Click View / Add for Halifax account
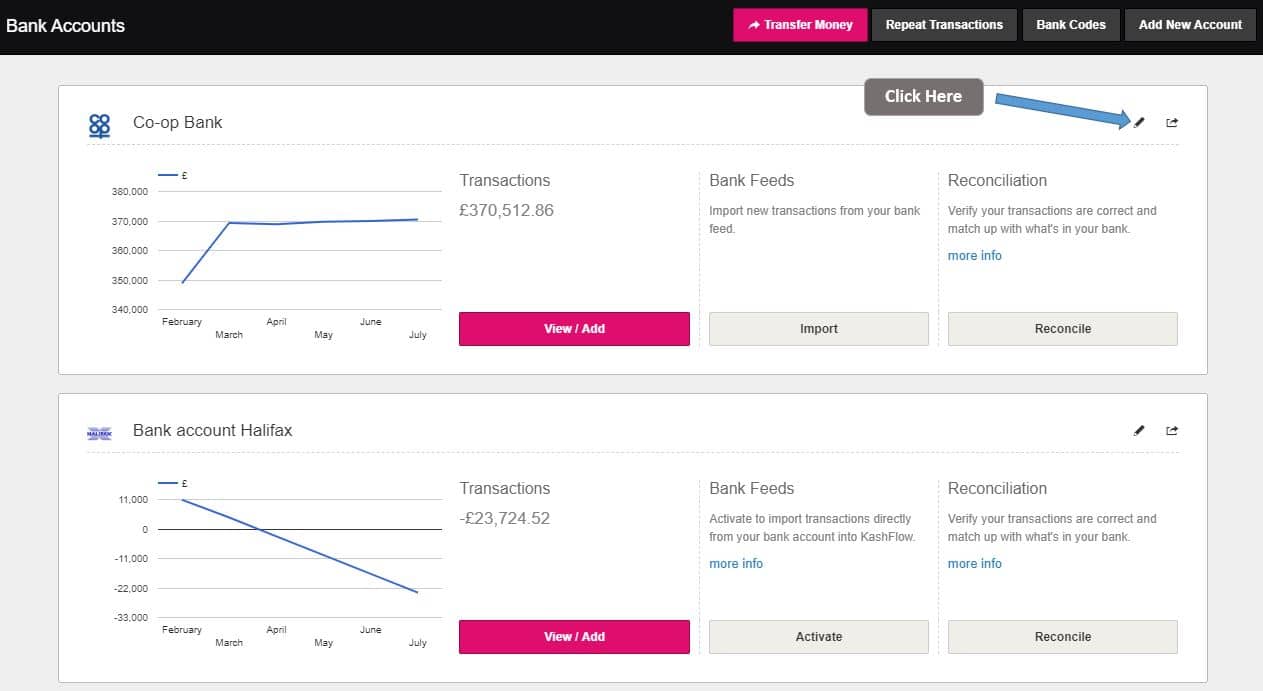 [x=574, y=637]
